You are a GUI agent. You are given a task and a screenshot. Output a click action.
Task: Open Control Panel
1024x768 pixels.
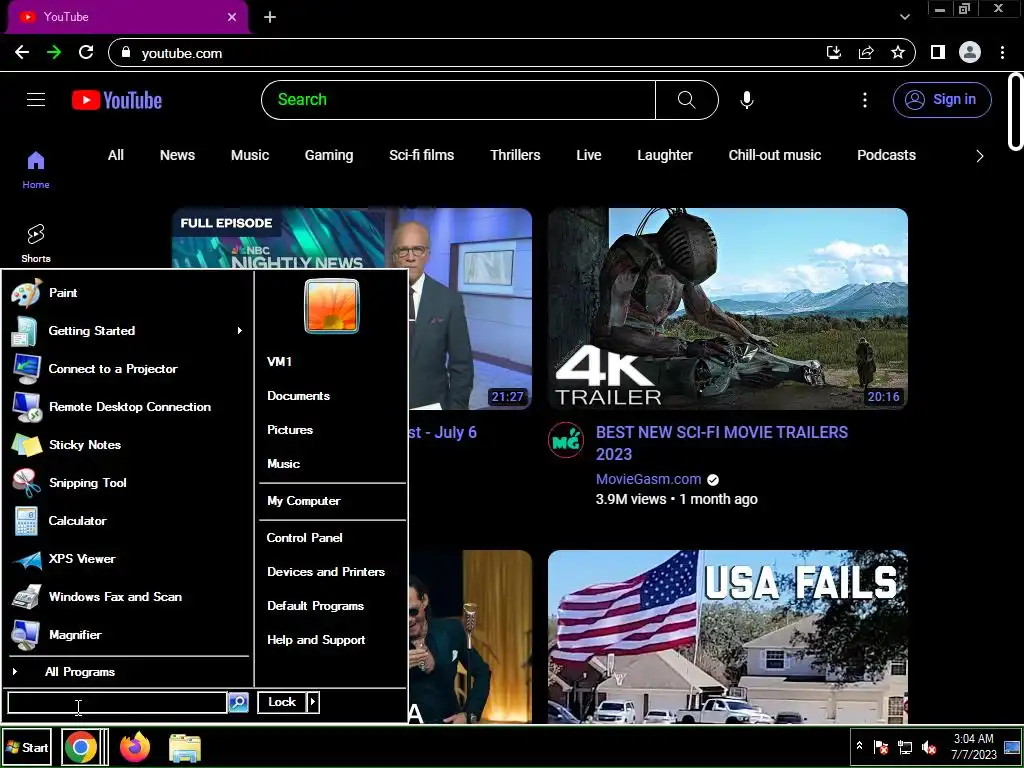[x=304, y=538]
